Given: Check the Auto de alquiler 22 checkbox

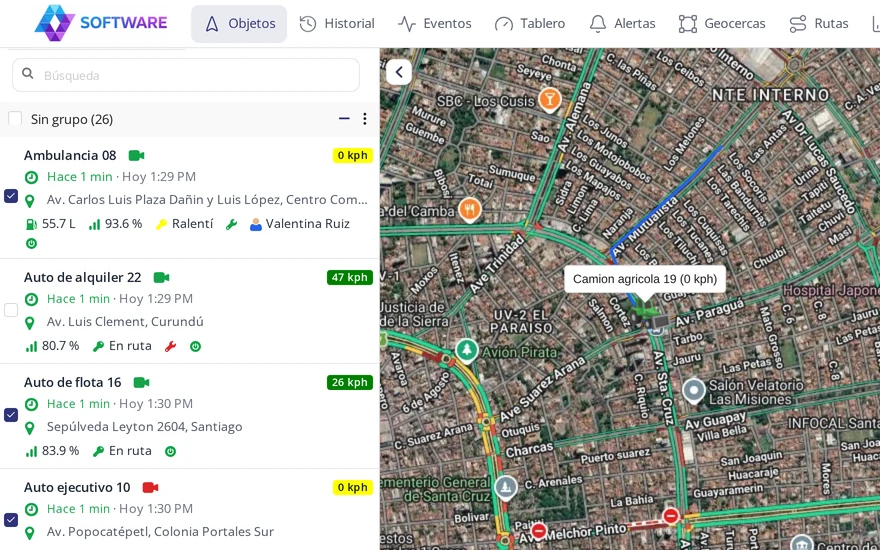Looking at the screenshot, I should 11,310.
